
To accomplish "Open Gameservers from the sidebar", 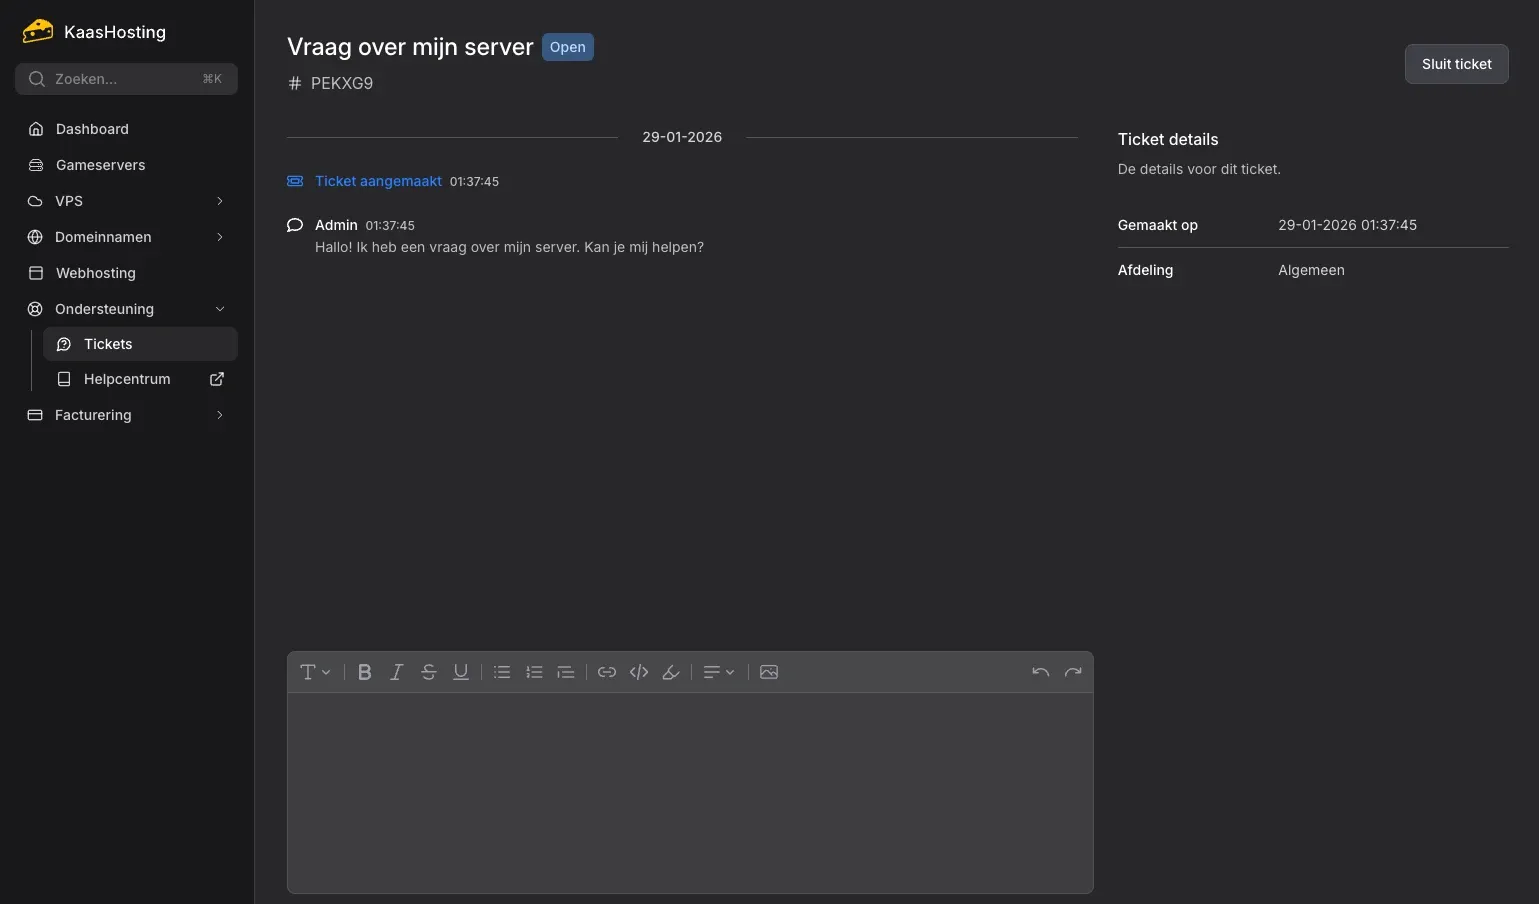I will [100, 165].
